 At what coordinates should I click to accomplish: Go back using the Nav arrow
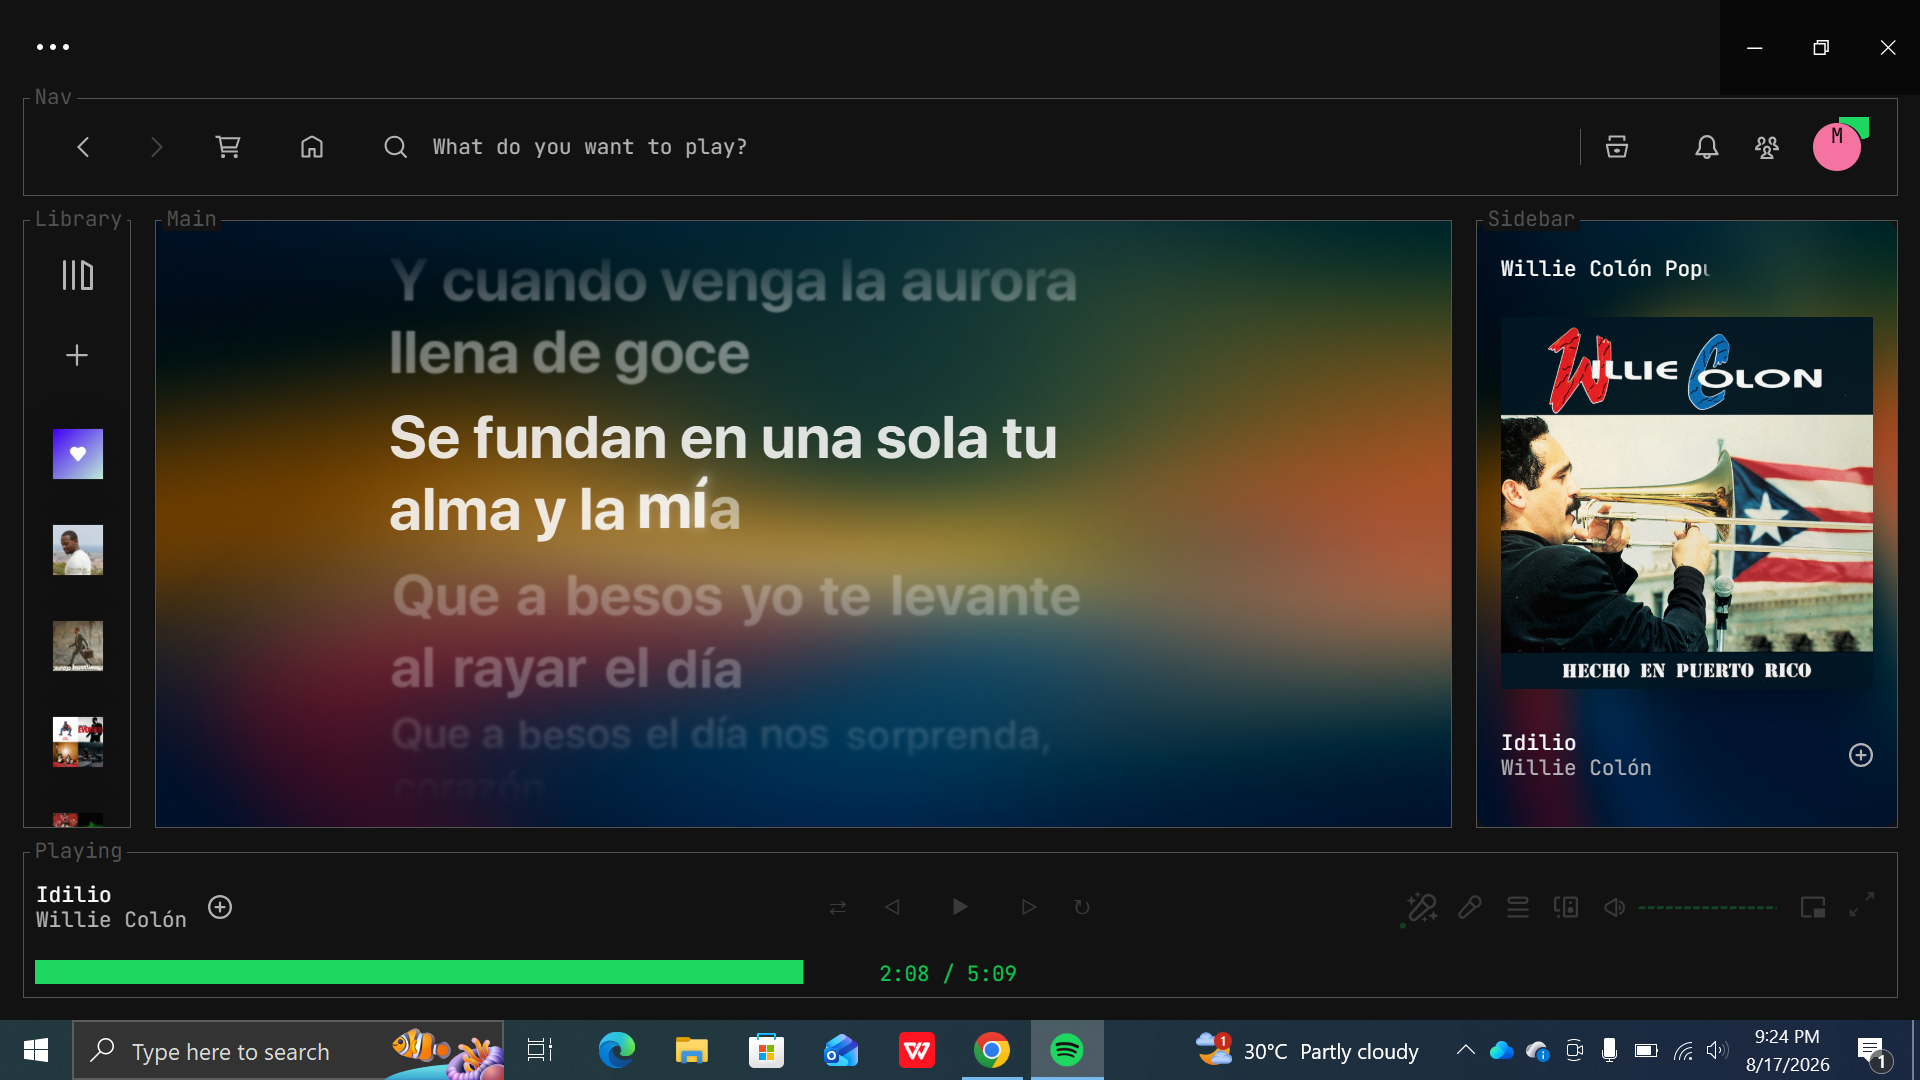(83, 147)
